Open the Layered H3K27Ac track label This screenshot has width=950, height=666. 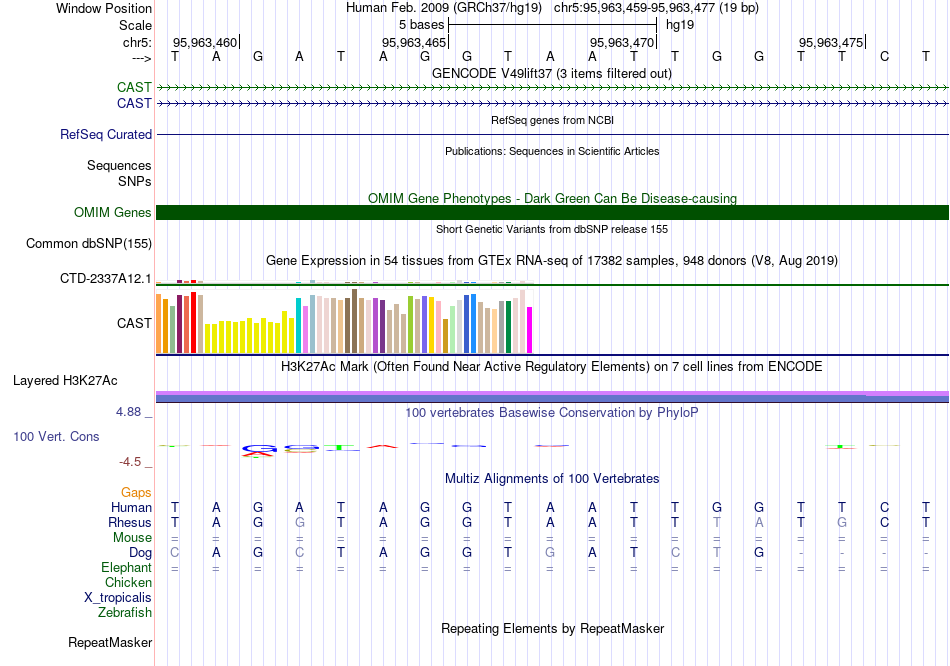tap(65, 381)
